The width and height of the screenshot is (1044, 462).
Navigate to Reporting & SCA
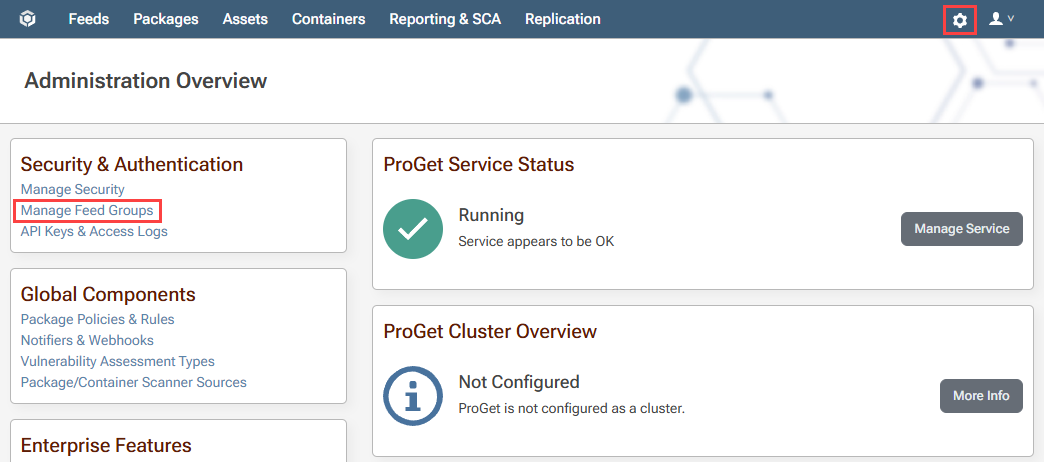pos(445,19)
